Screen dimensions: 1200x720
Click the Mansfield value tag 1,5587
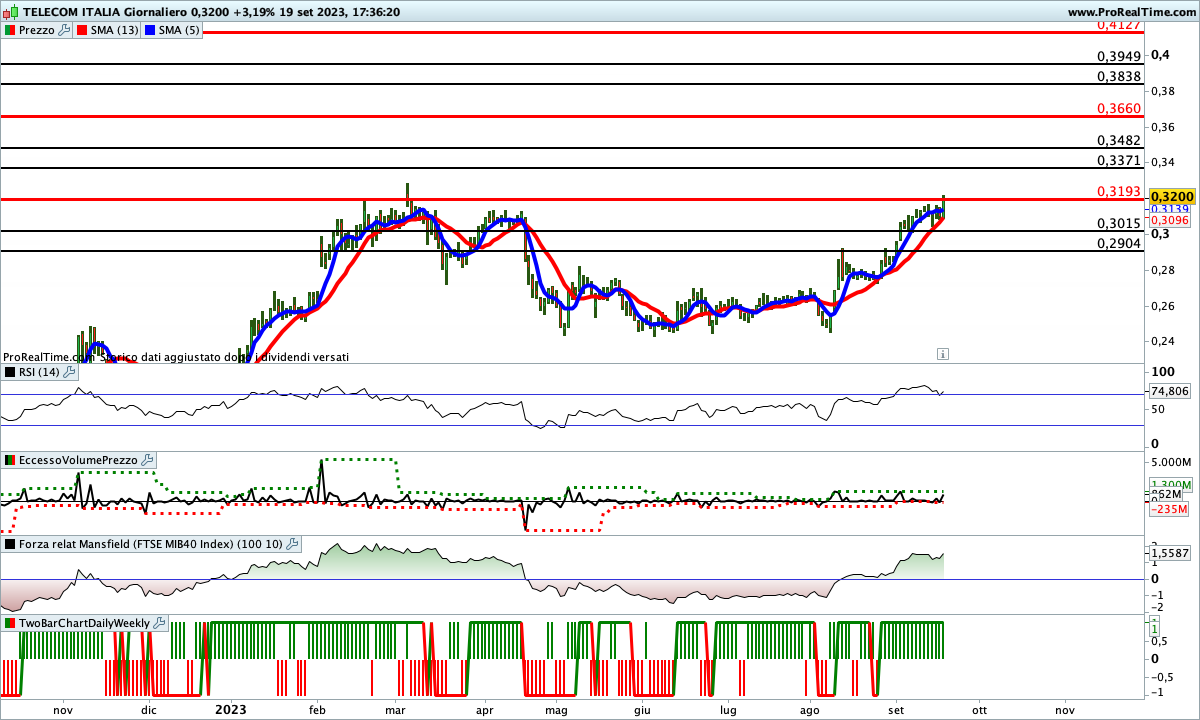1170,552
